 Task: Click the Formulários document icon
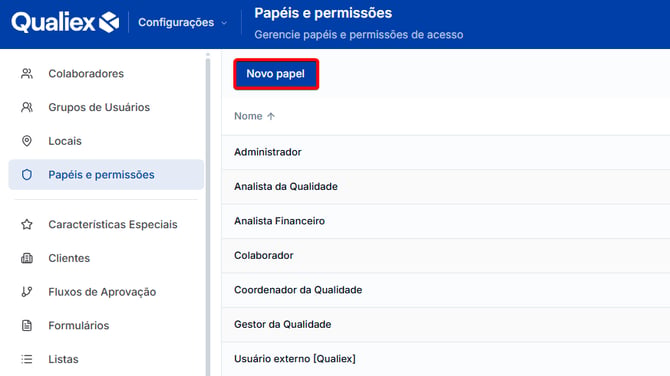tap(27, 326)
